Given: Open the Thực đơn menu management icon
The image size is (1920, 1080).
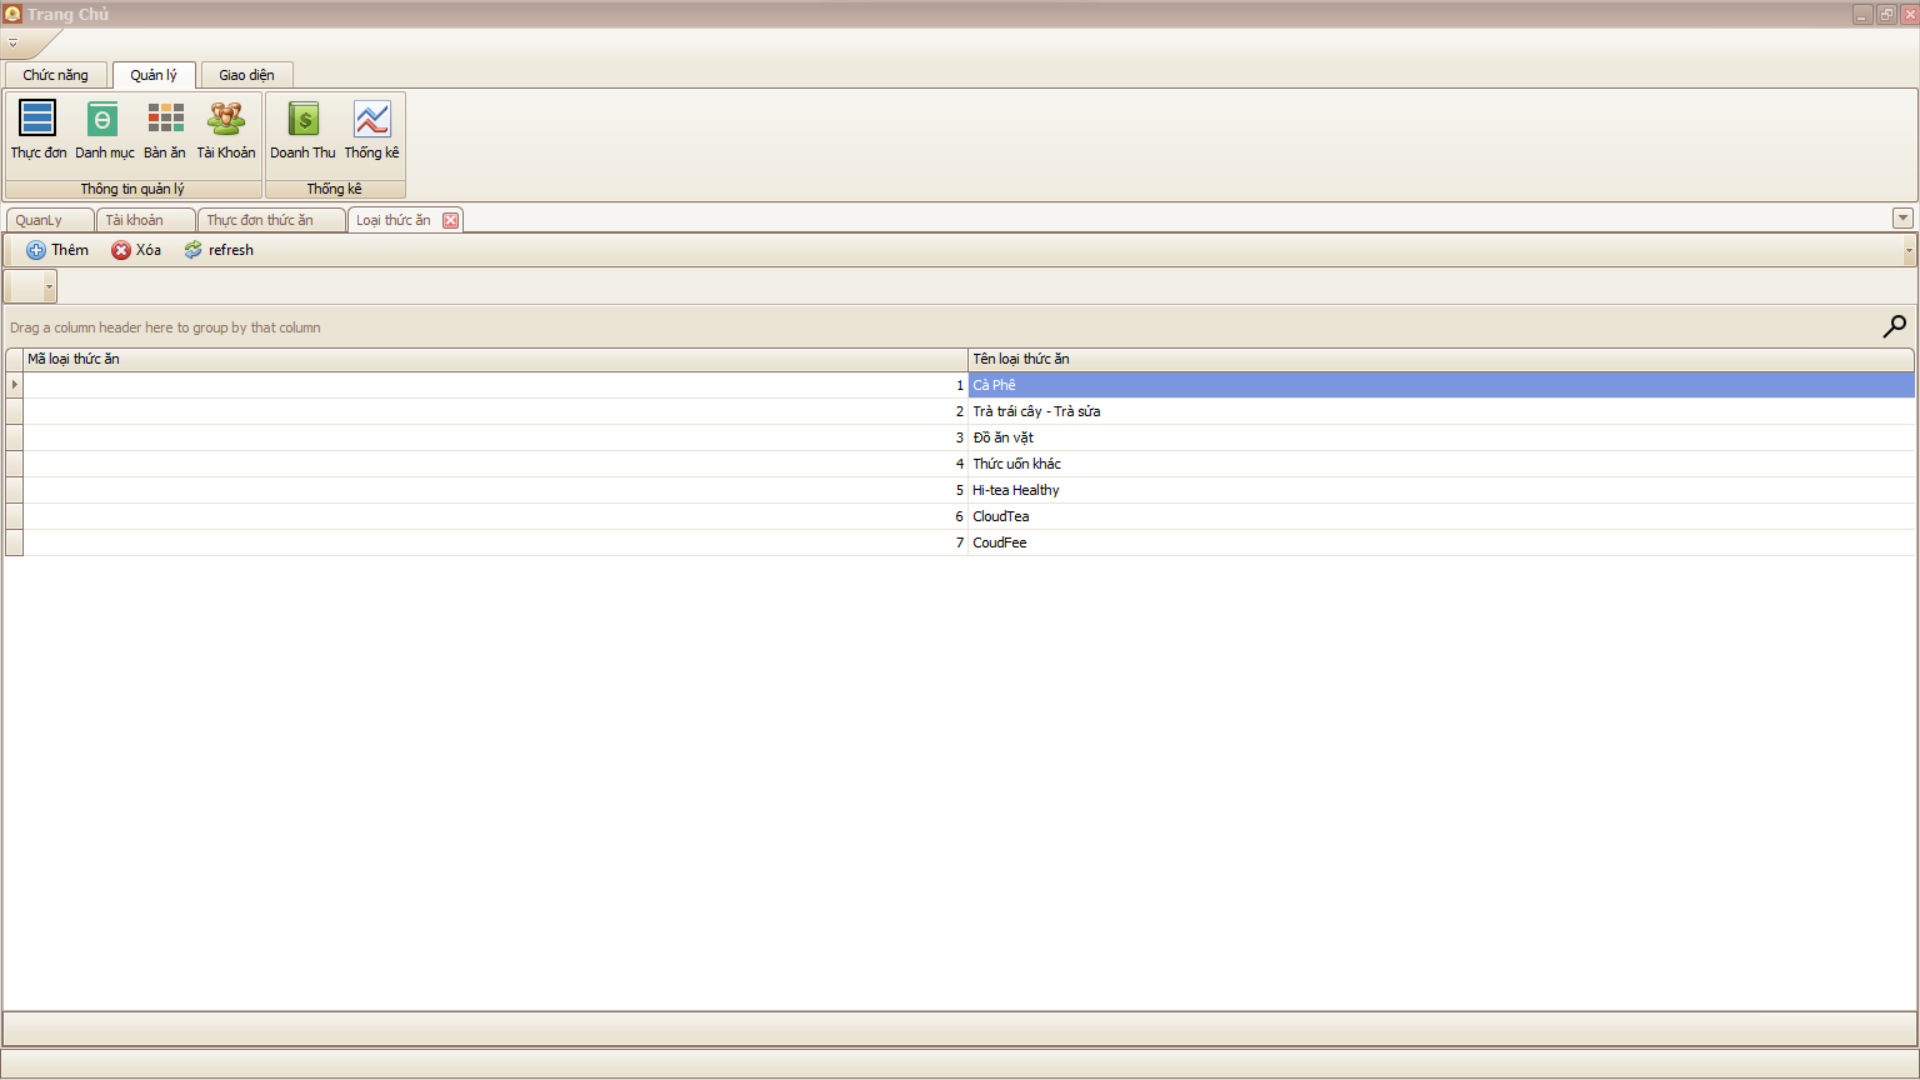Looking at the screenshot, I should [x=38, y=129].
